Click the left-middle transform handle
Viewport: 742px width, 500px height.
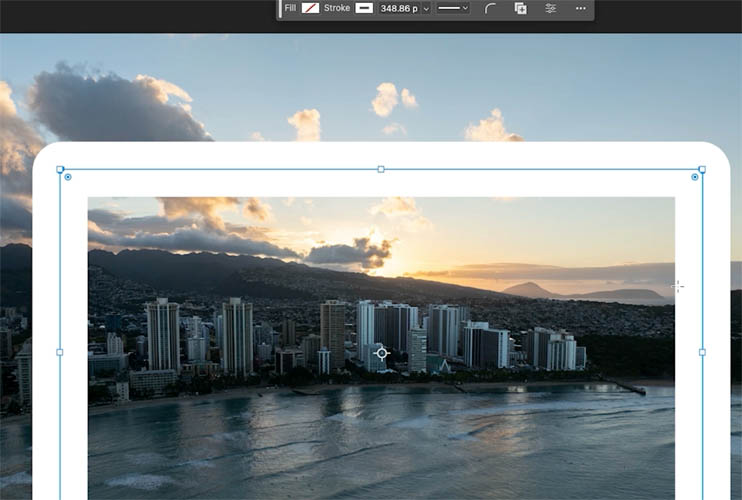[x=60, y=352]
